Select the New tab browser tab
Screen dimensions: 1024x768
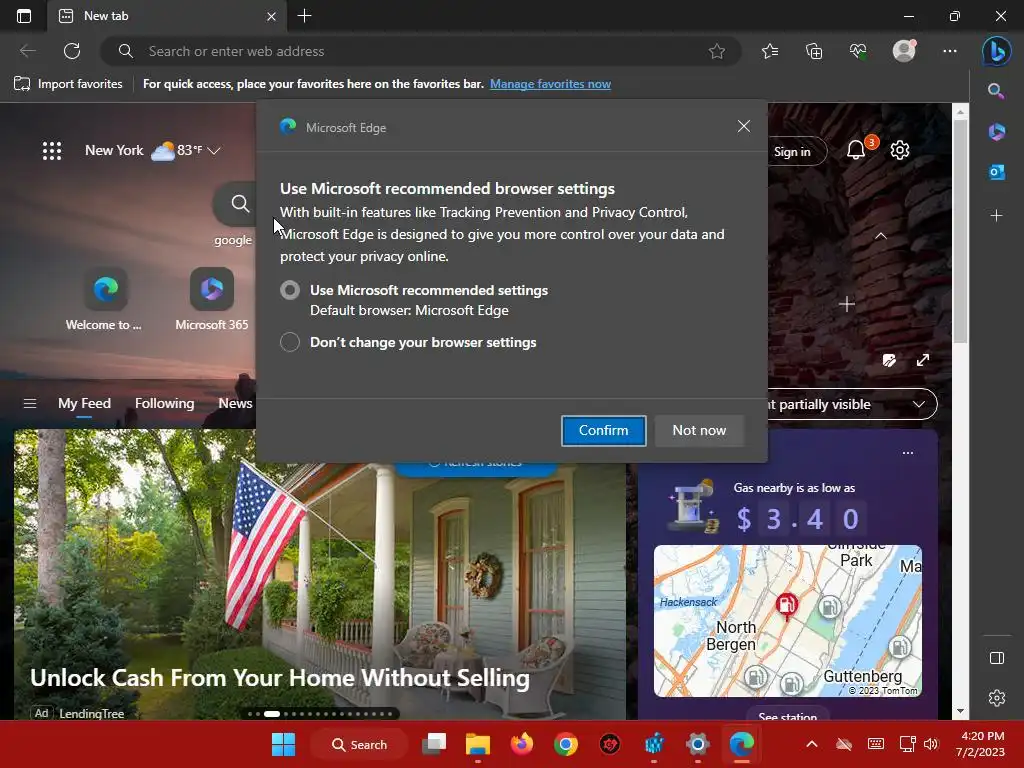pyautogui.click(x=167, y=16)
